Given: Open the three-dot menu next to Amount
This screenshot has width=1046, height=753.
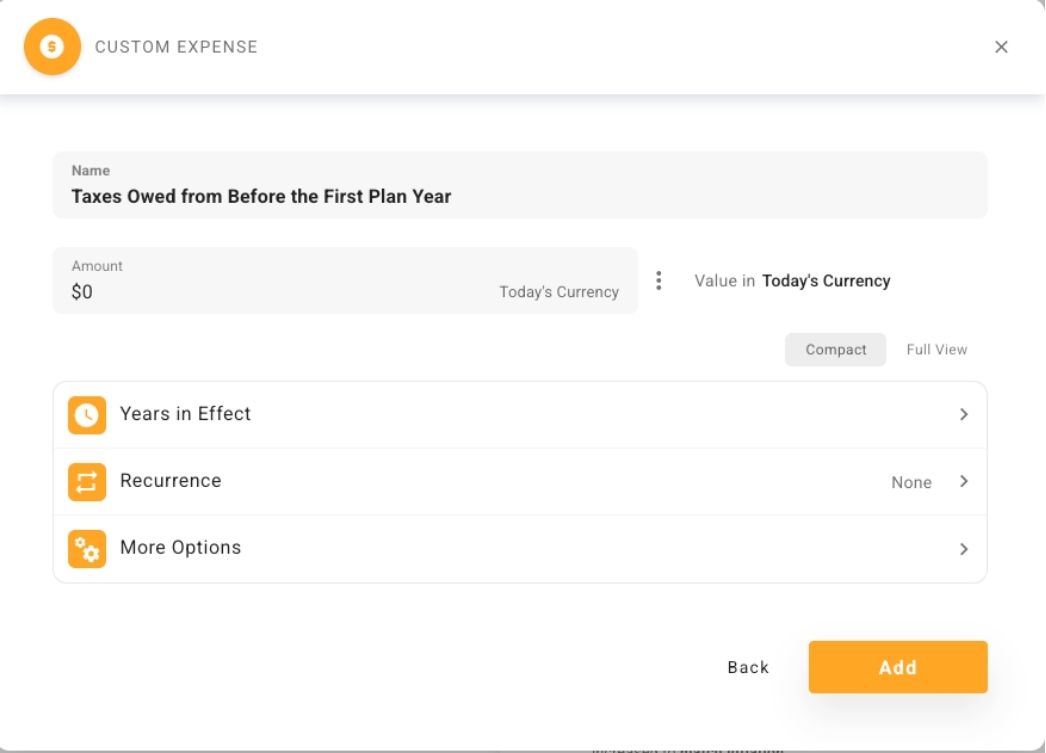Looking at the screenshot, I should (659, 281).
